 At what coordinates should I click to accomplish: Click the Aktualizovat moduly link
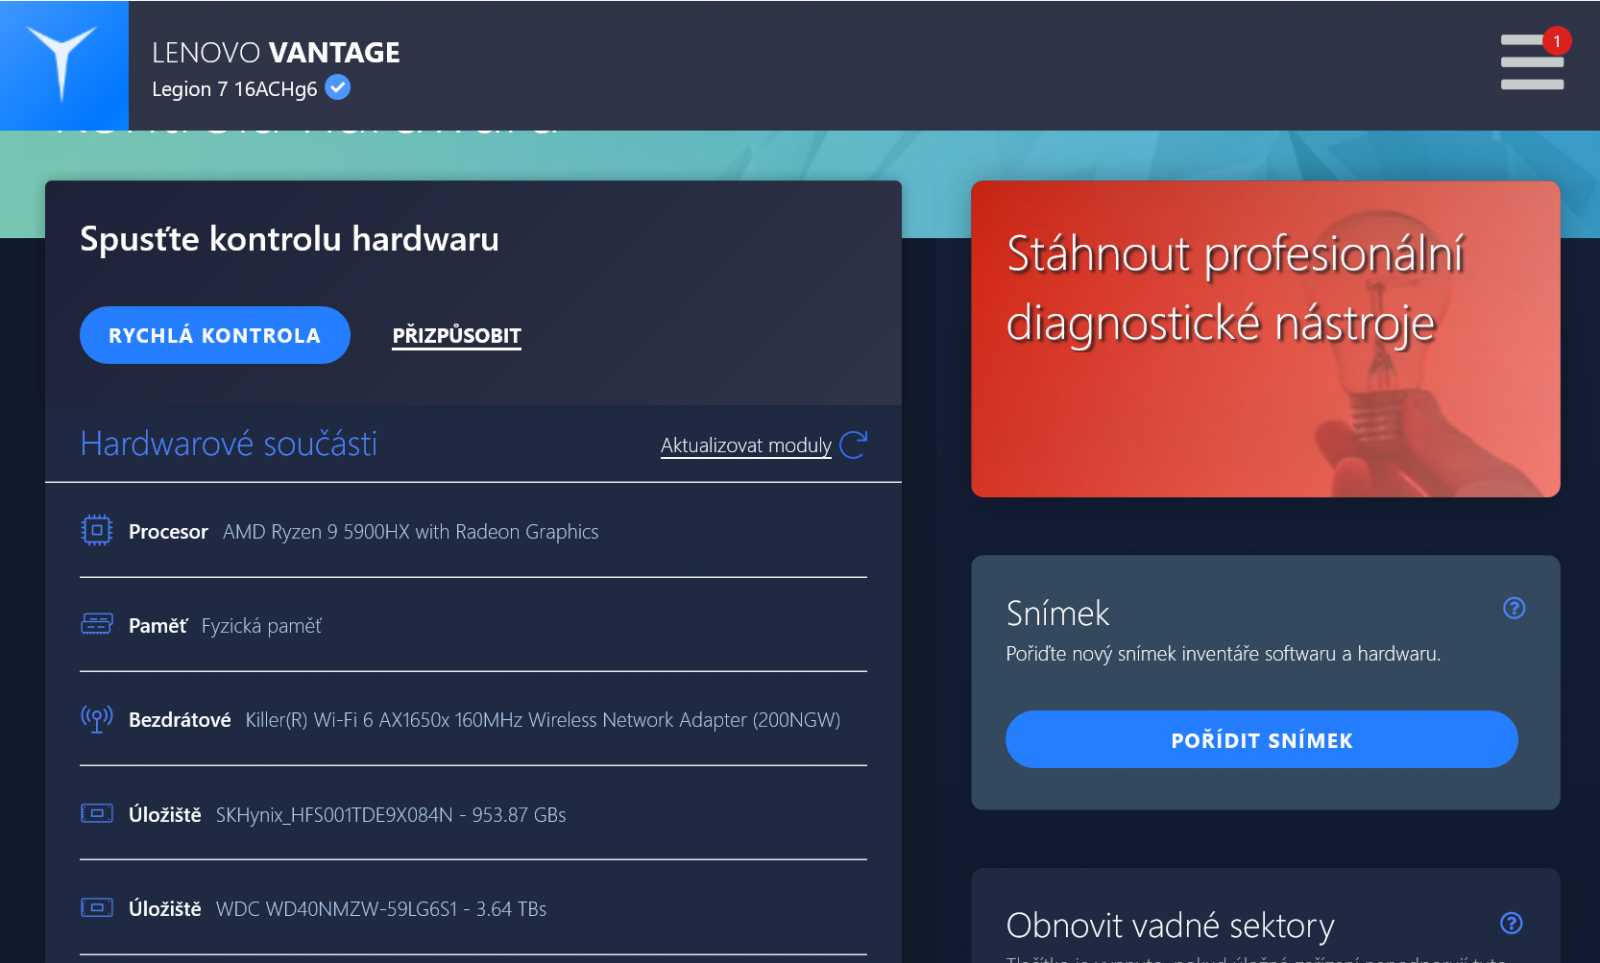pos(746,446)
